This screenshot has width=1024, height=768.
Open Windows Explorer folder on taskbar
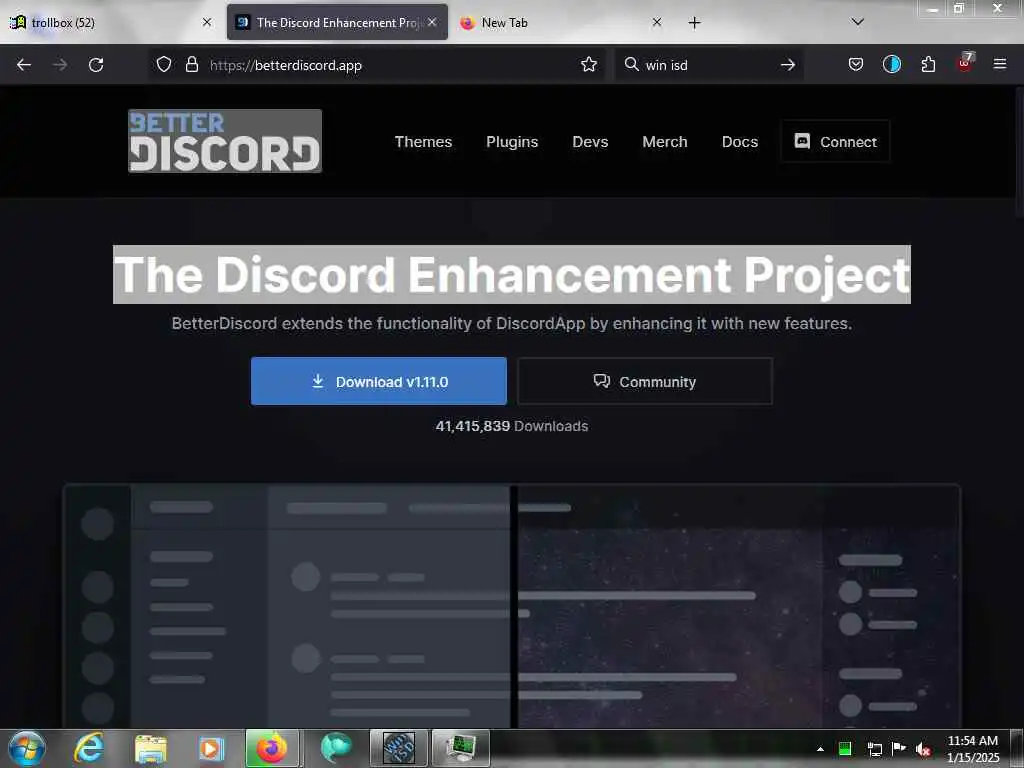(151, 748)
